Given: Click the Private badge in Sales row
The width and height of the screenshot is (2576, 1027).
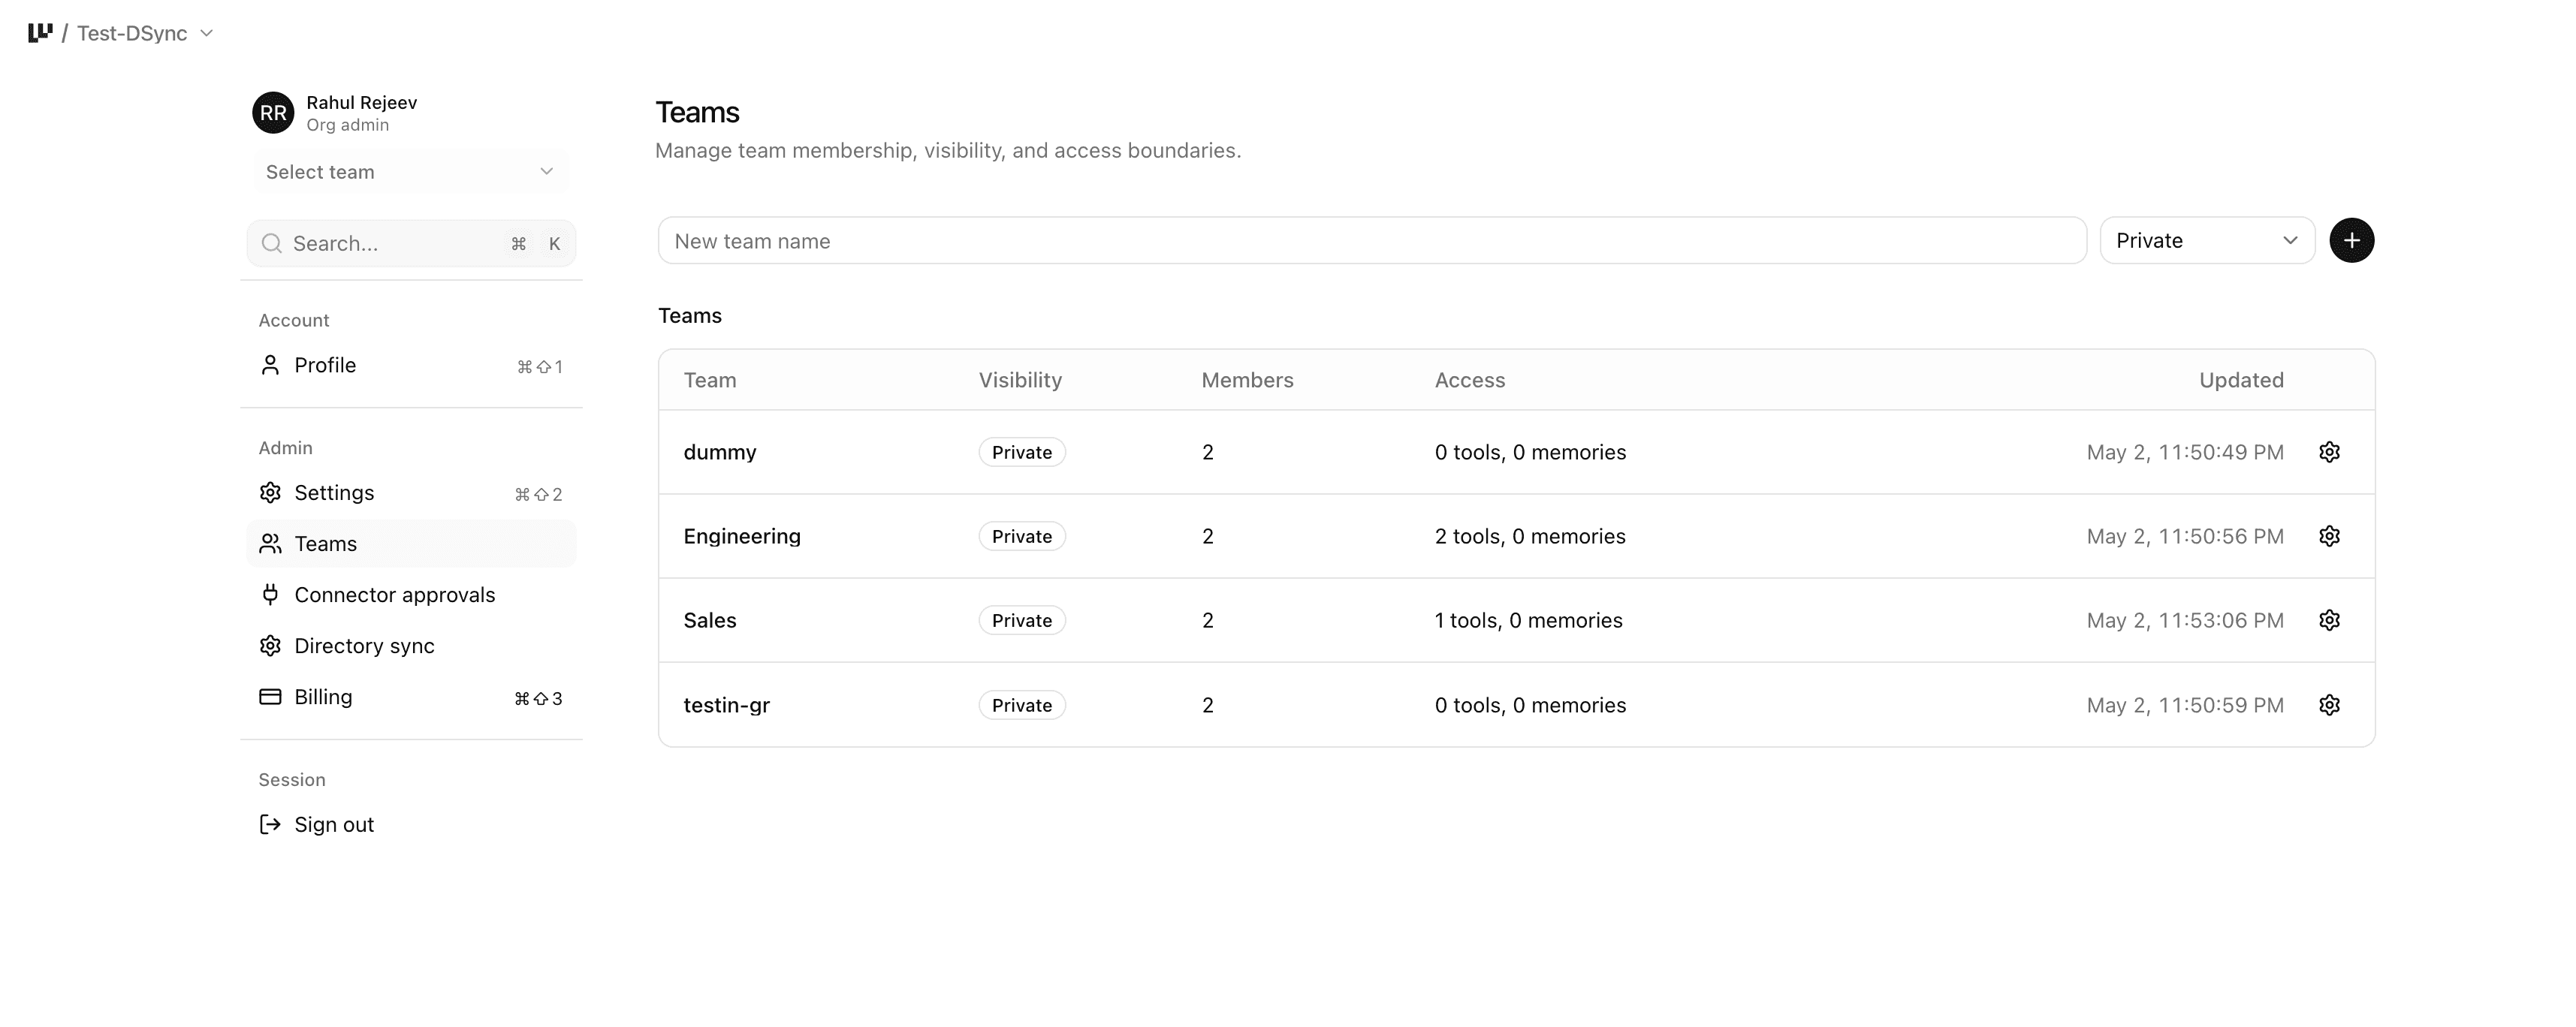Looking at the screenshot, I should 1022,620.
